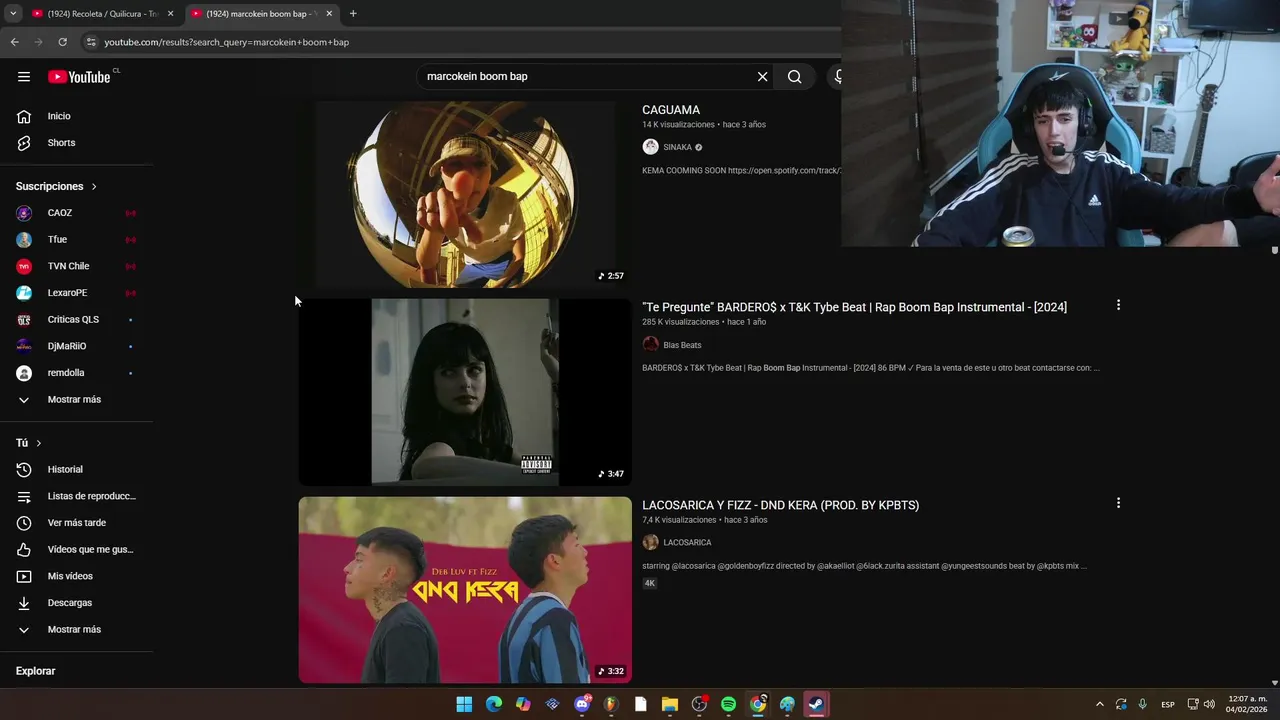Open the ESP language indicator

1167,704
